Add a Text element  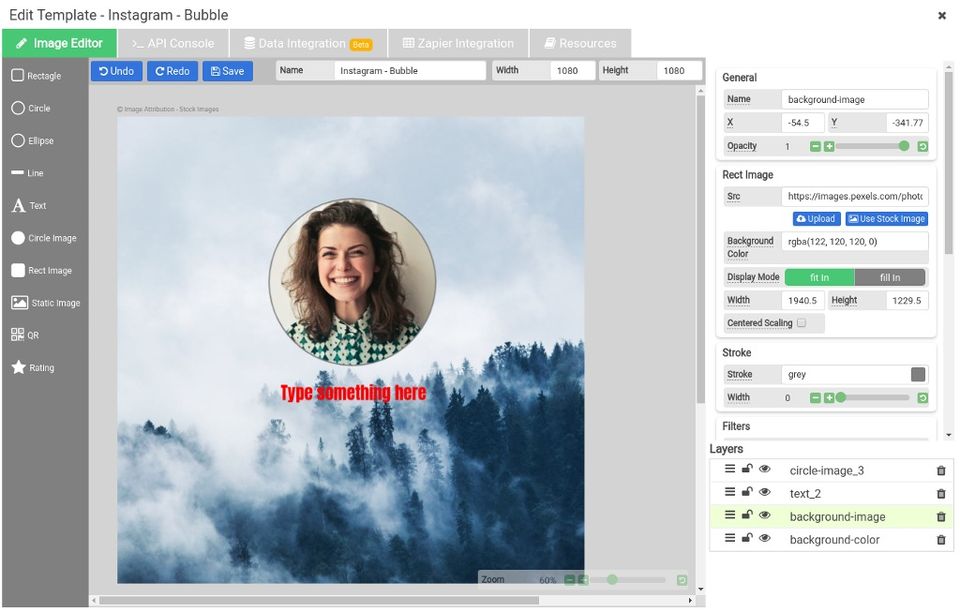pos(29,205)
